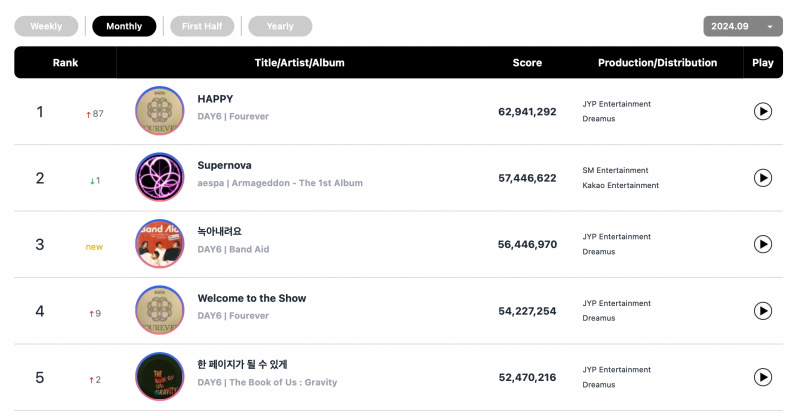Open the Fourever album cover for HAPPY
The image size is (800, 416).
pyautogui.click(x=160, y=111)
